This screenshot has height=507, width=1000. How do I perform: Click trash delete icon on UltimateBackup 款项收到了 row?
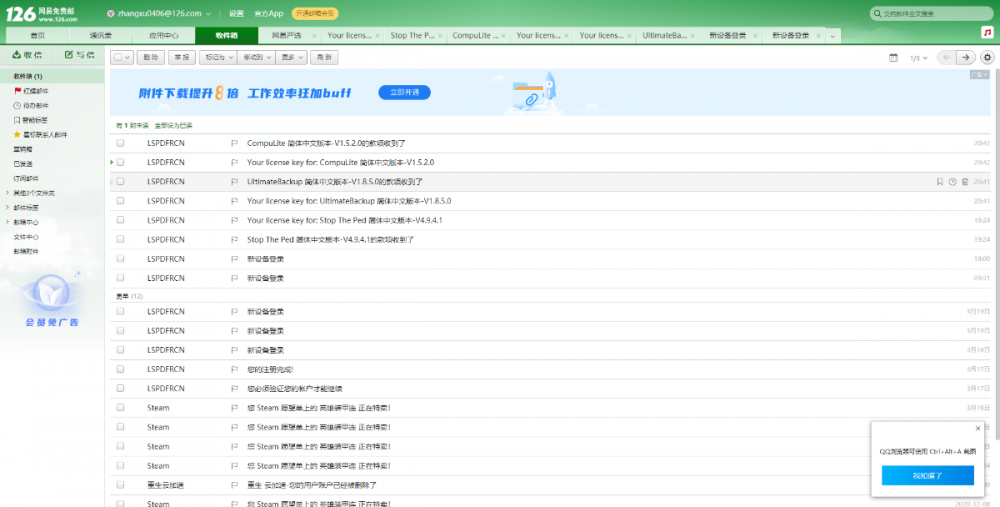tap(965, 182)
